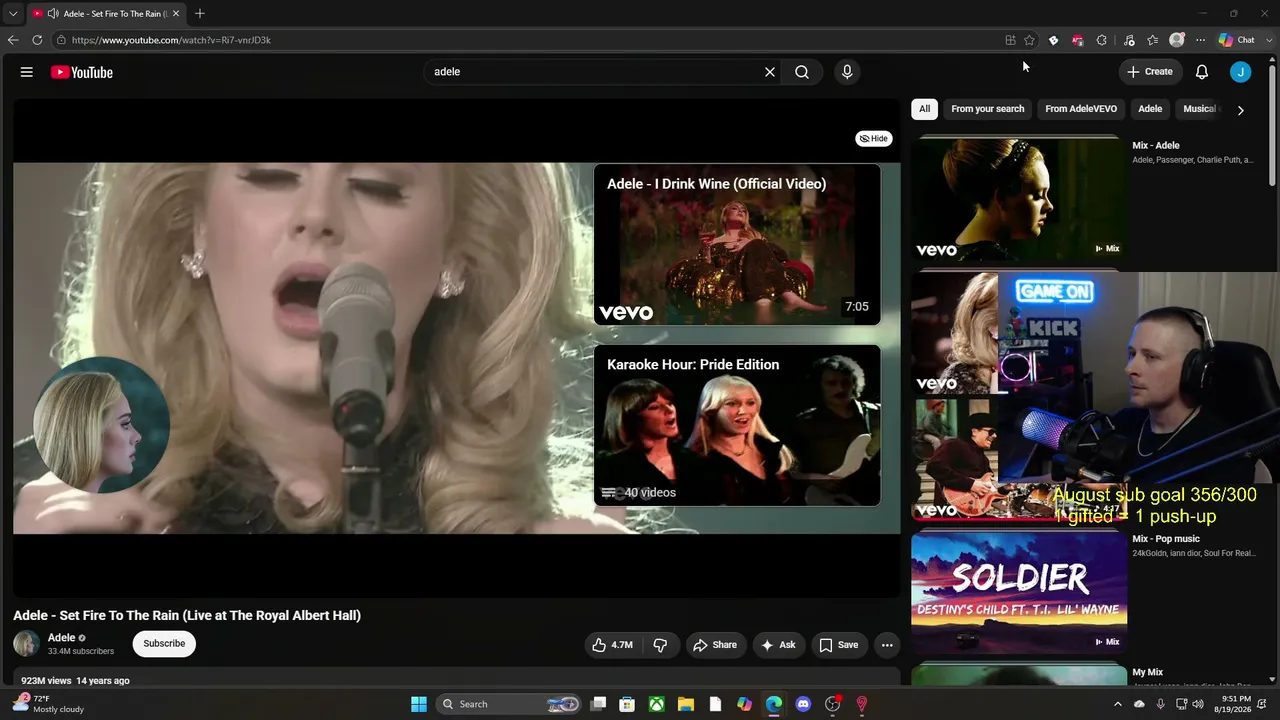Close the Adele browser tab
The height and width of the screenshot is (720, 1280).
[x=176, y=14]
